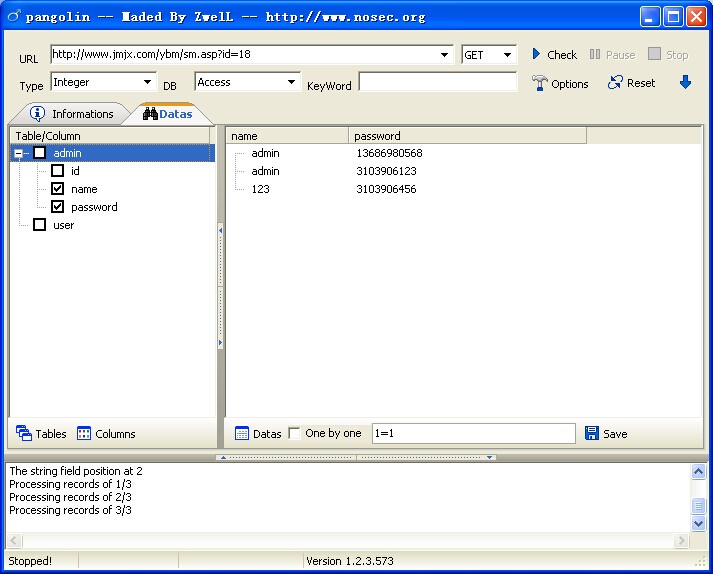
Task: Click the horizontal scrollbar right arrow
Action: tap(681, 540)
